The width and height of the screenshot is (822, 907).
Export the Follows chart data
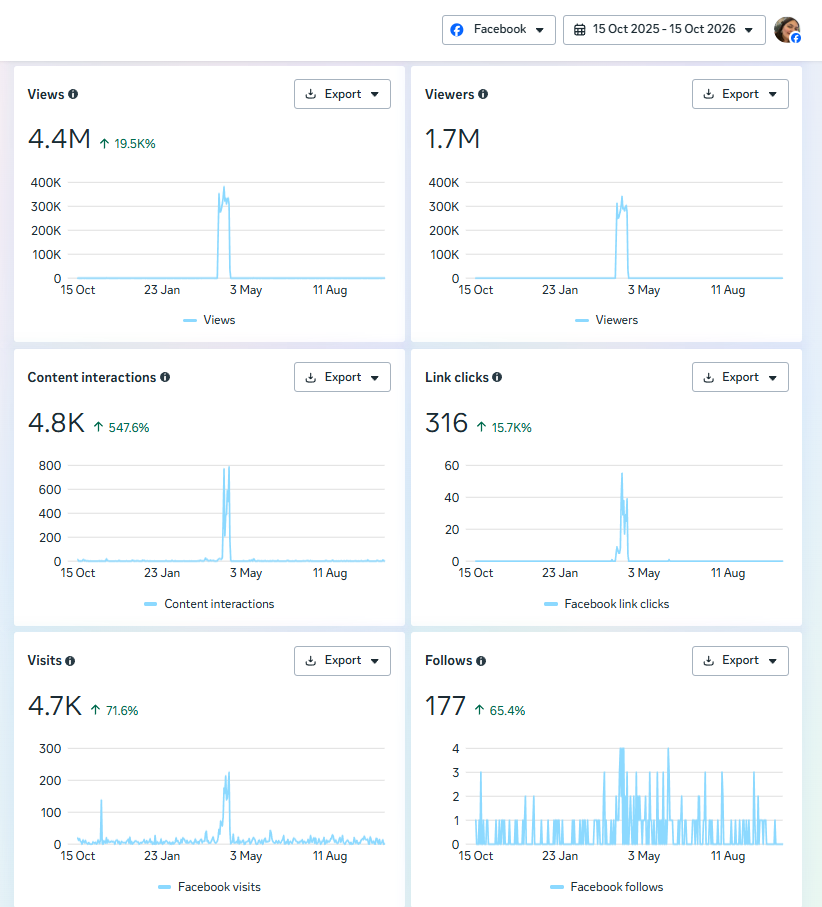point(740,661)
